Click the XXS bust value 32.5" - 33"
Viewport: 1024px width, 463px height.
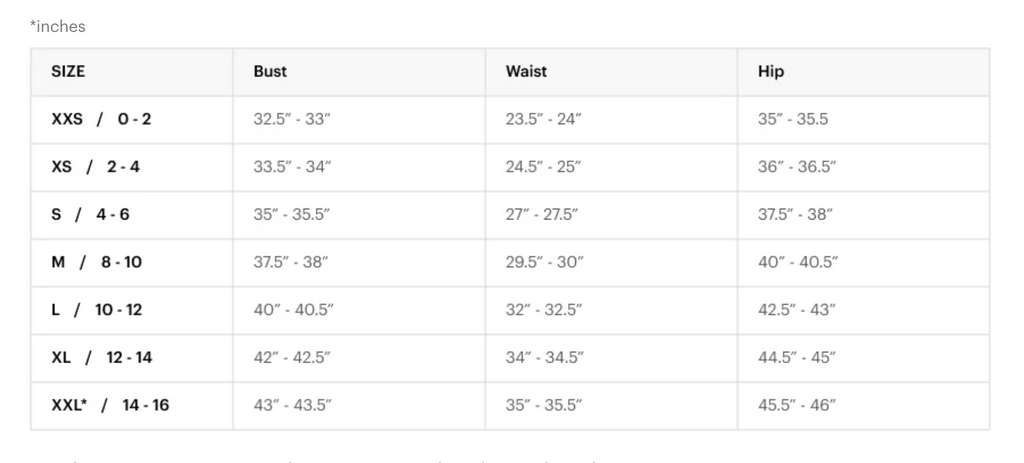click(x=292, y=119)
